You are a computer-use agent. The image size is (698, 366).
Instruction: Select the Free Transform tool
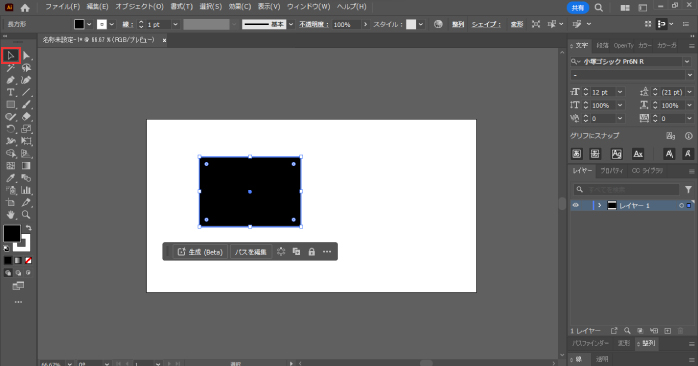[26, 141]
